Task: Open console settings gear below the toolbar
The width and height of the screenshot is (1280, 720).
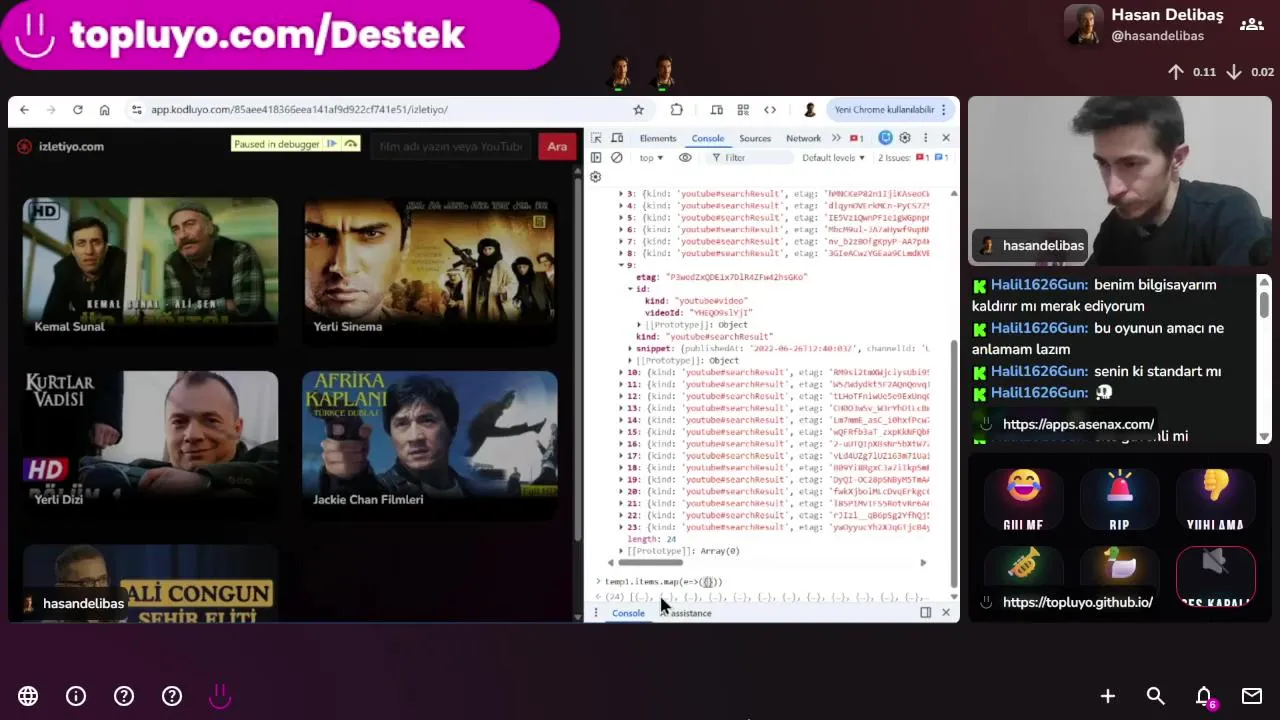Action: [595, 177]
